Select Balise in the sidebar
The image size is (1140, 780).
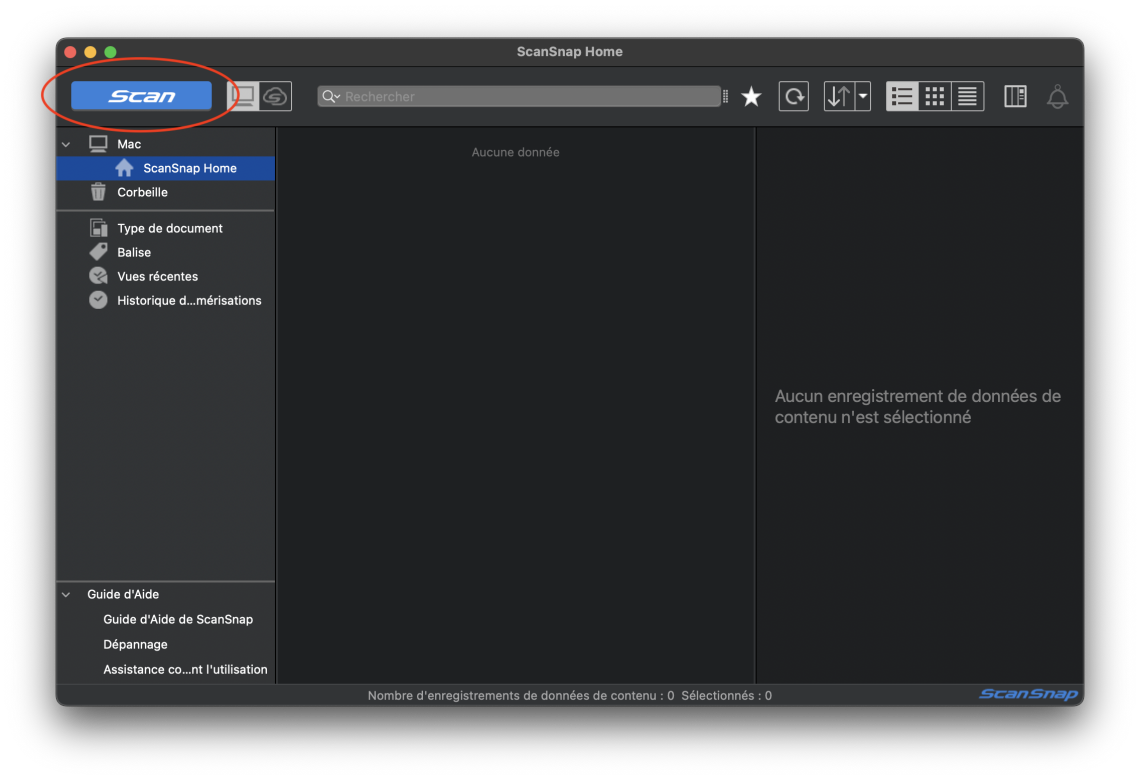point(133,252)
